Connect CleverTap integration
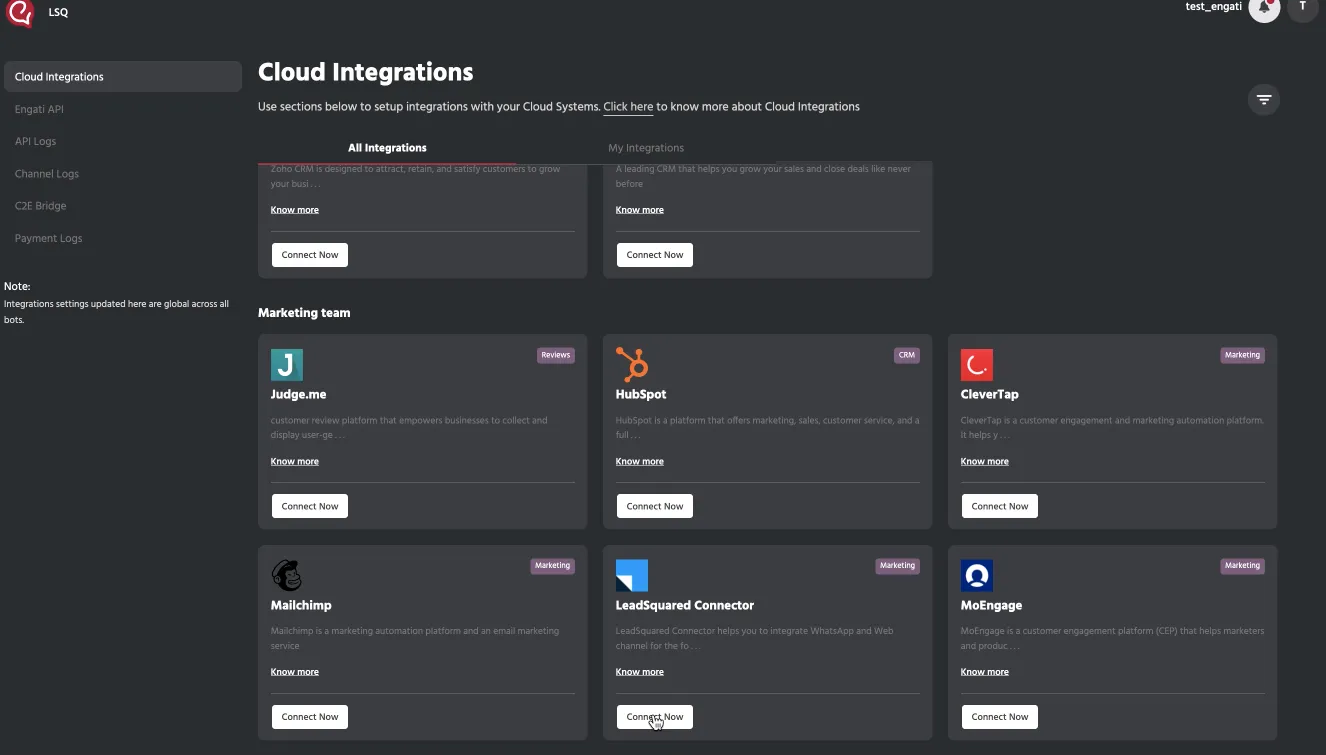The image size is (1326, 755). point(1000,506)
